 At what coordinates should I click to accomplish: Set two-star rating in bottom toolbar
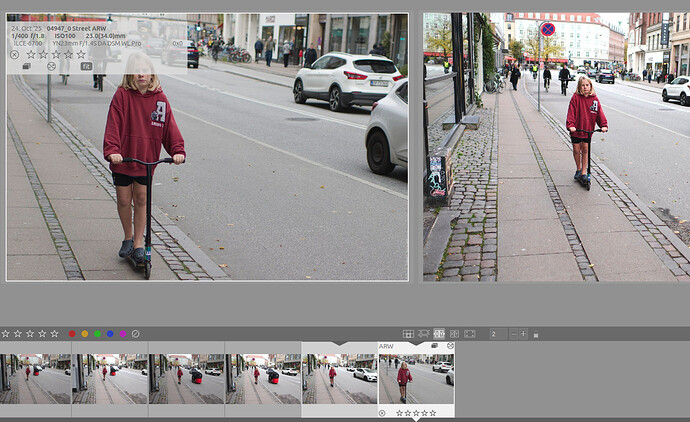click(x=18, y=334)
